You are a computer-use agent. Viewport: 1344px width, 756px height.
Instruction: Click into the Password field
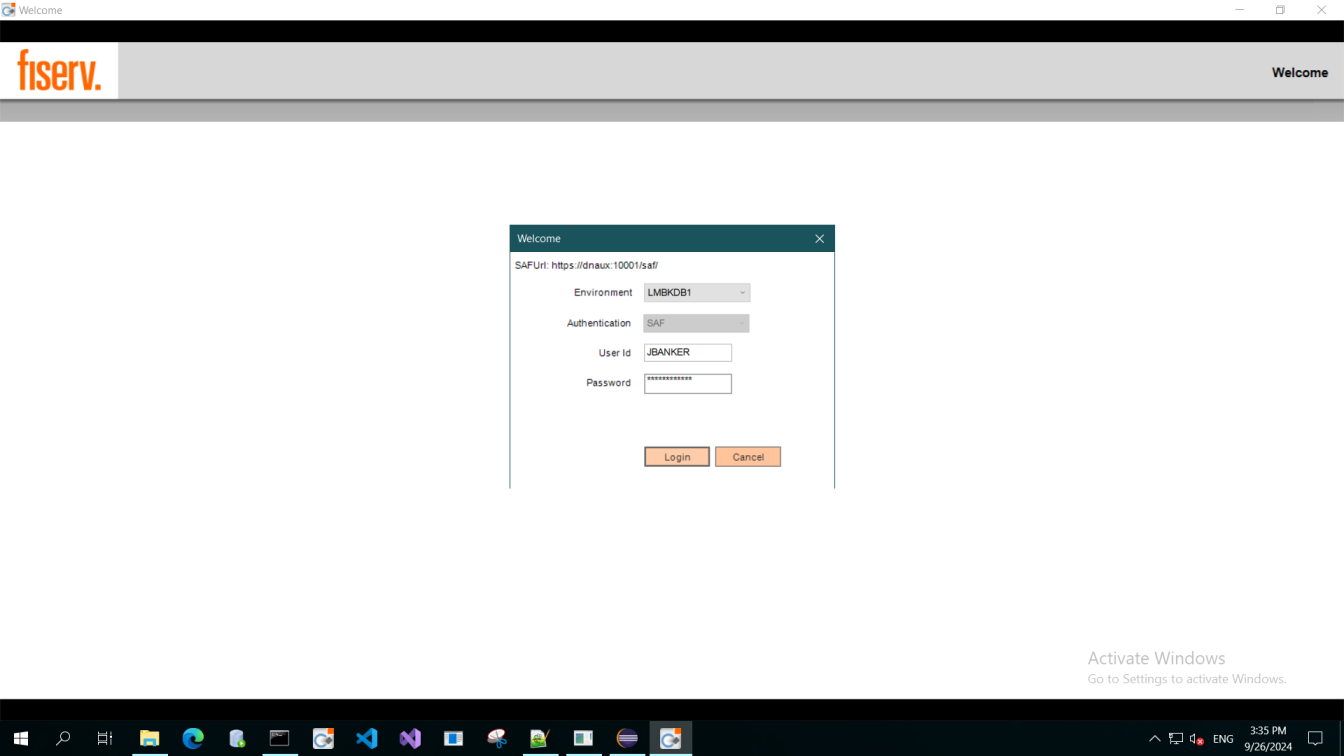point(688,384)
